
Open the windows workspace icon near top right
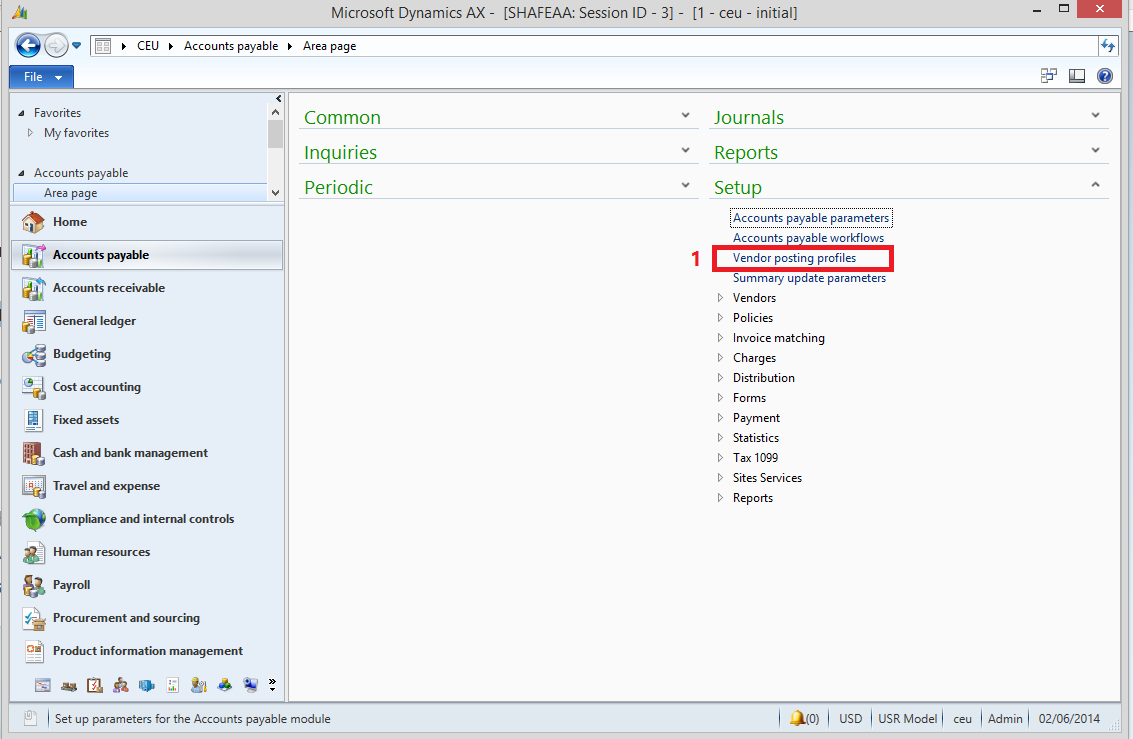pyautogui.click(x=1048, y=75)
